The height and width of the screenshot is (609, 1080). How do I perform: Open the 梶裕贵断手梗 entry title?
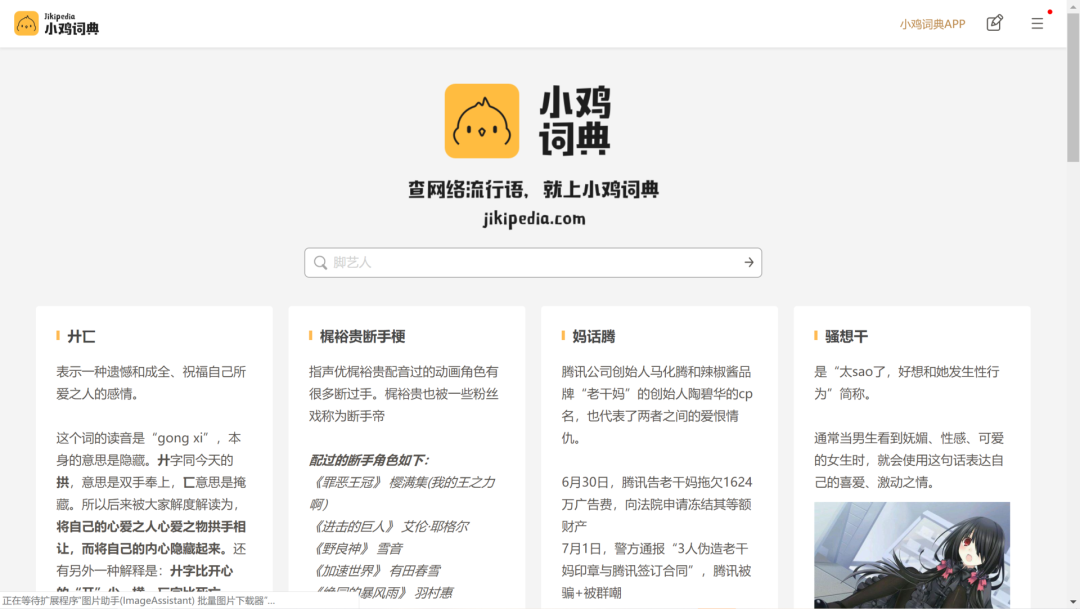click(x=362, y=336)
